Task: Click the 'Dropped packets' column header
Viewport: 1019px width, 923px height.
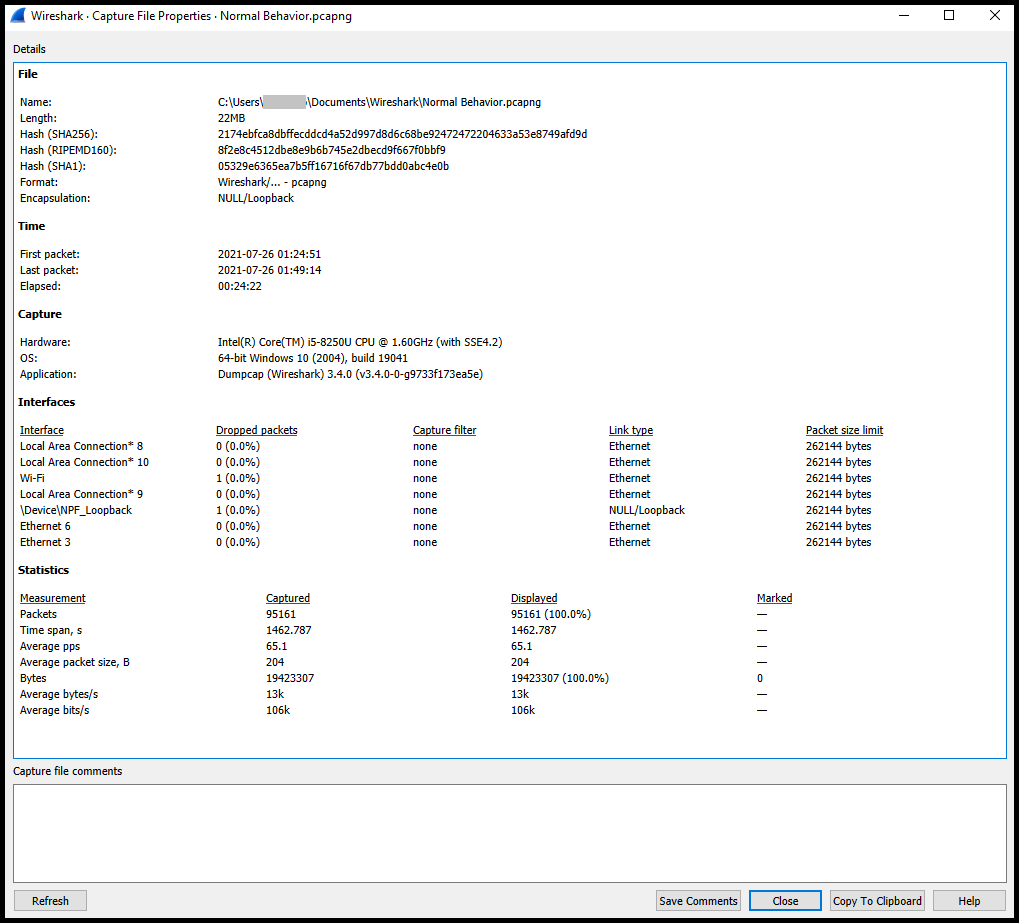Action: [x=257, y=430]
